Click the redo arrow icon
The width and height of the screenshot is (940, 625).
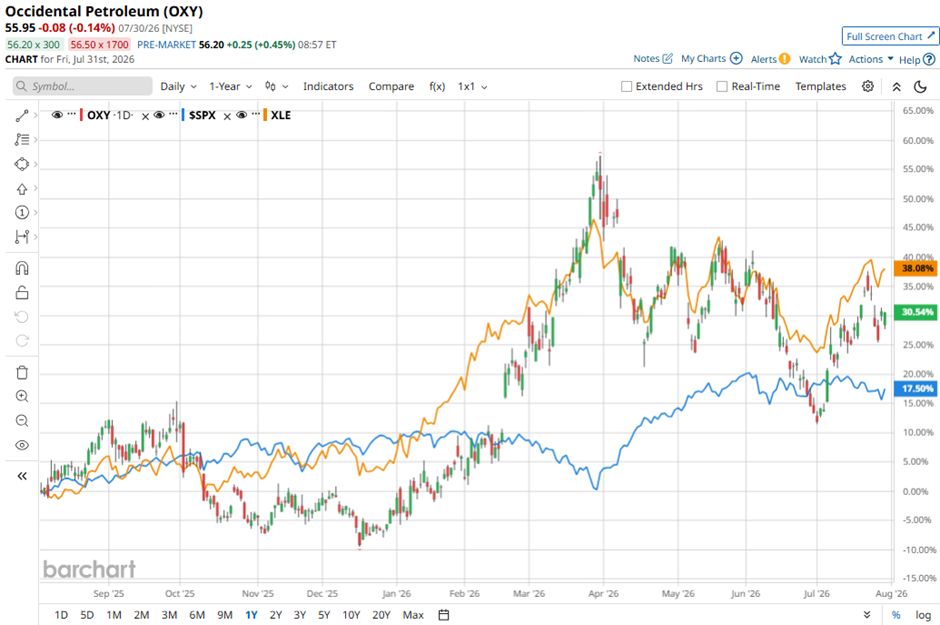(22, 340)
